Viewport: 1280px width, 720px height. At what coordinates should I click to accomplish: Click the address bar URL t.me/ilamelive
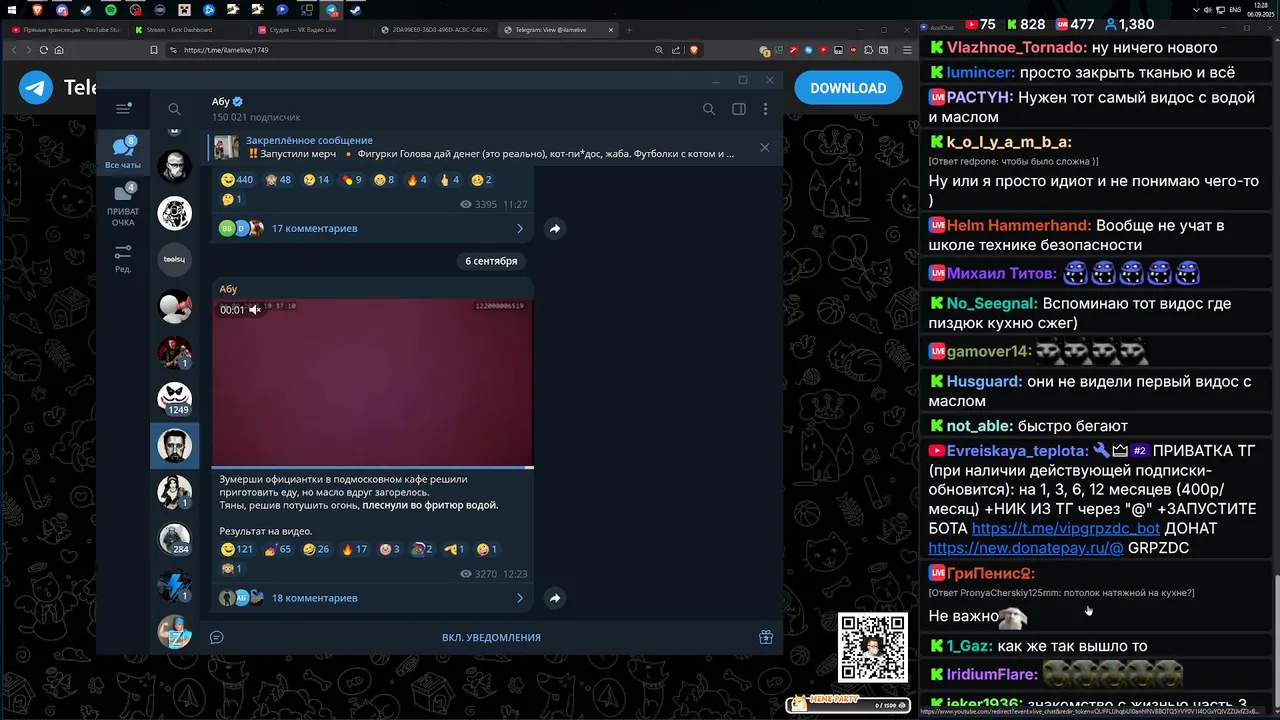click(226, 50)
